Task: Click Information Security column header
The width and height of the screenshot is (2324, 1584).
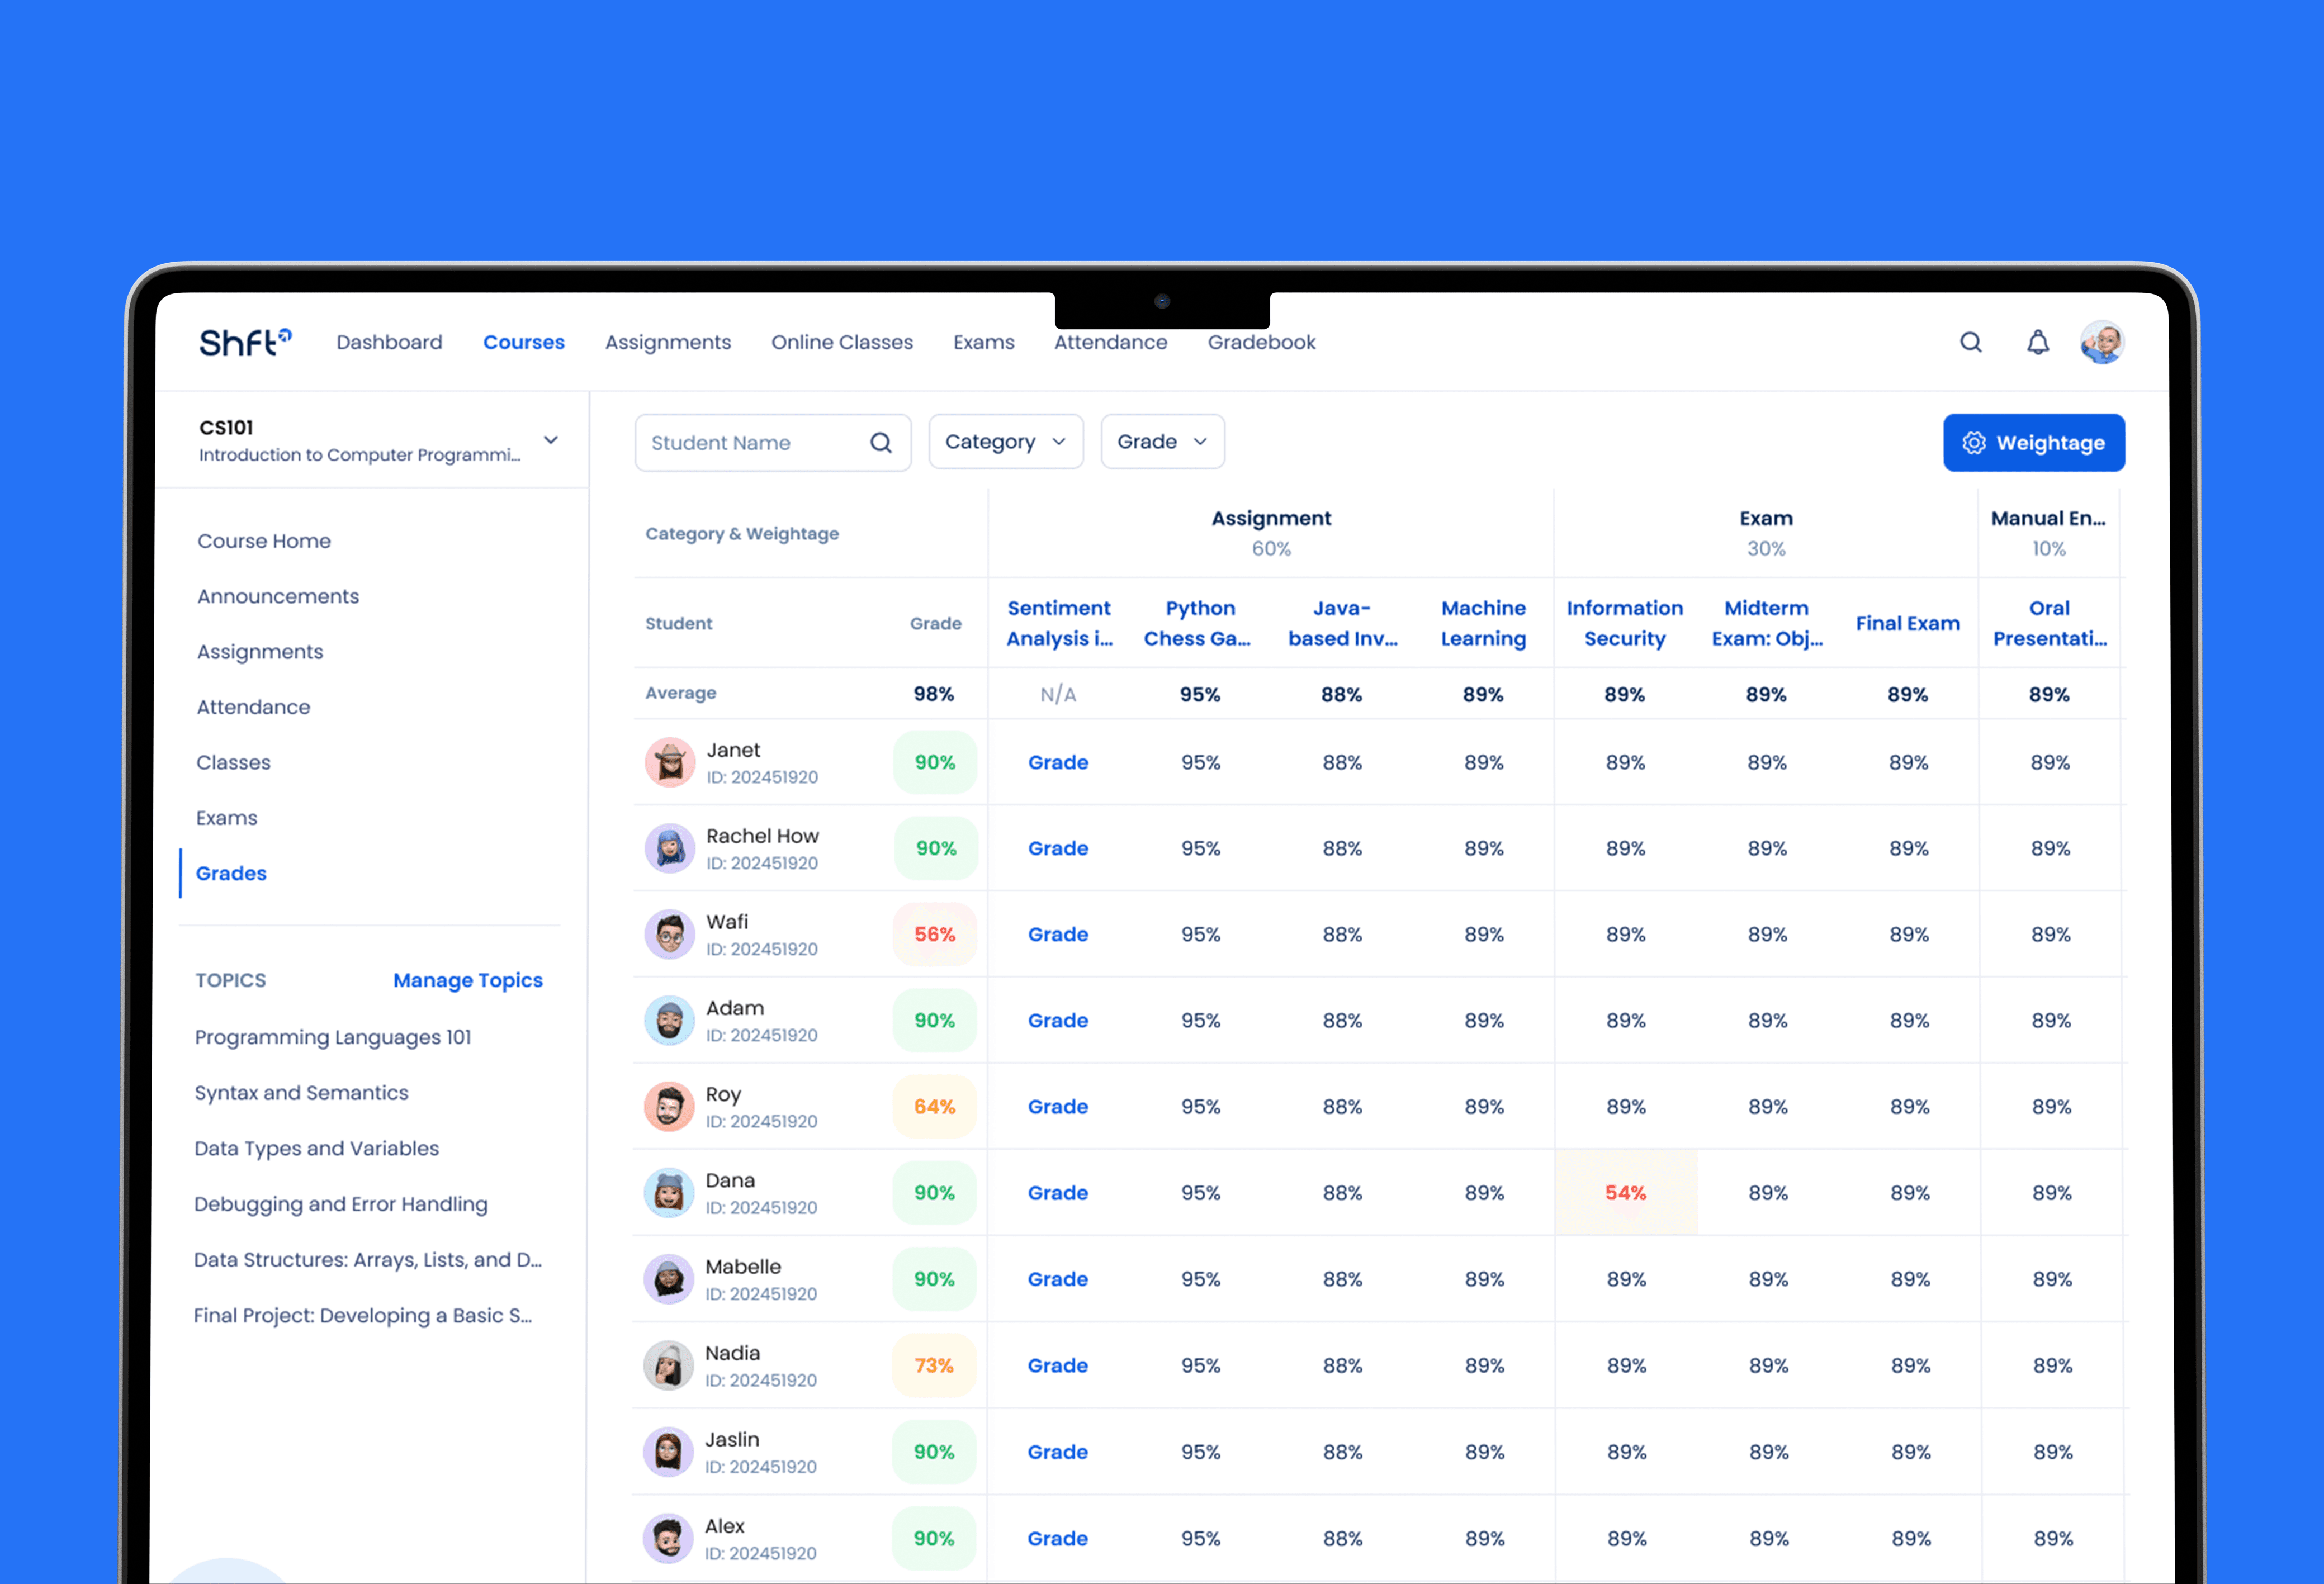Action: 1625,623
